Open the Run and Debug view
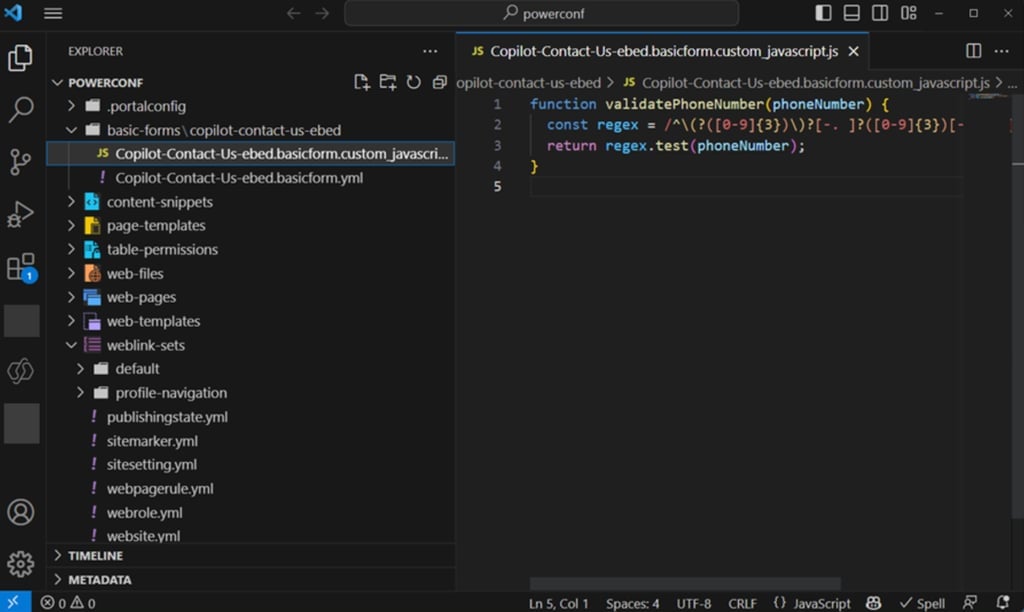This screenshot has width=1024, height=612. (x=20, y=214)
